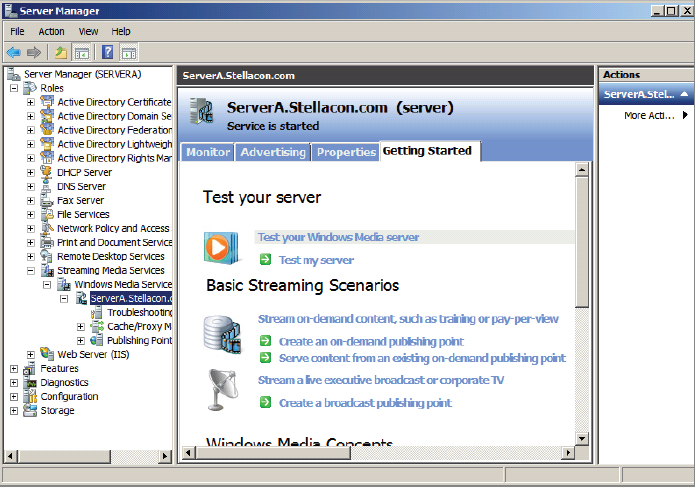This screenshot has width=695, height=487.
Task: Click the Streaming Media Services icon
Action: (47, 270)
